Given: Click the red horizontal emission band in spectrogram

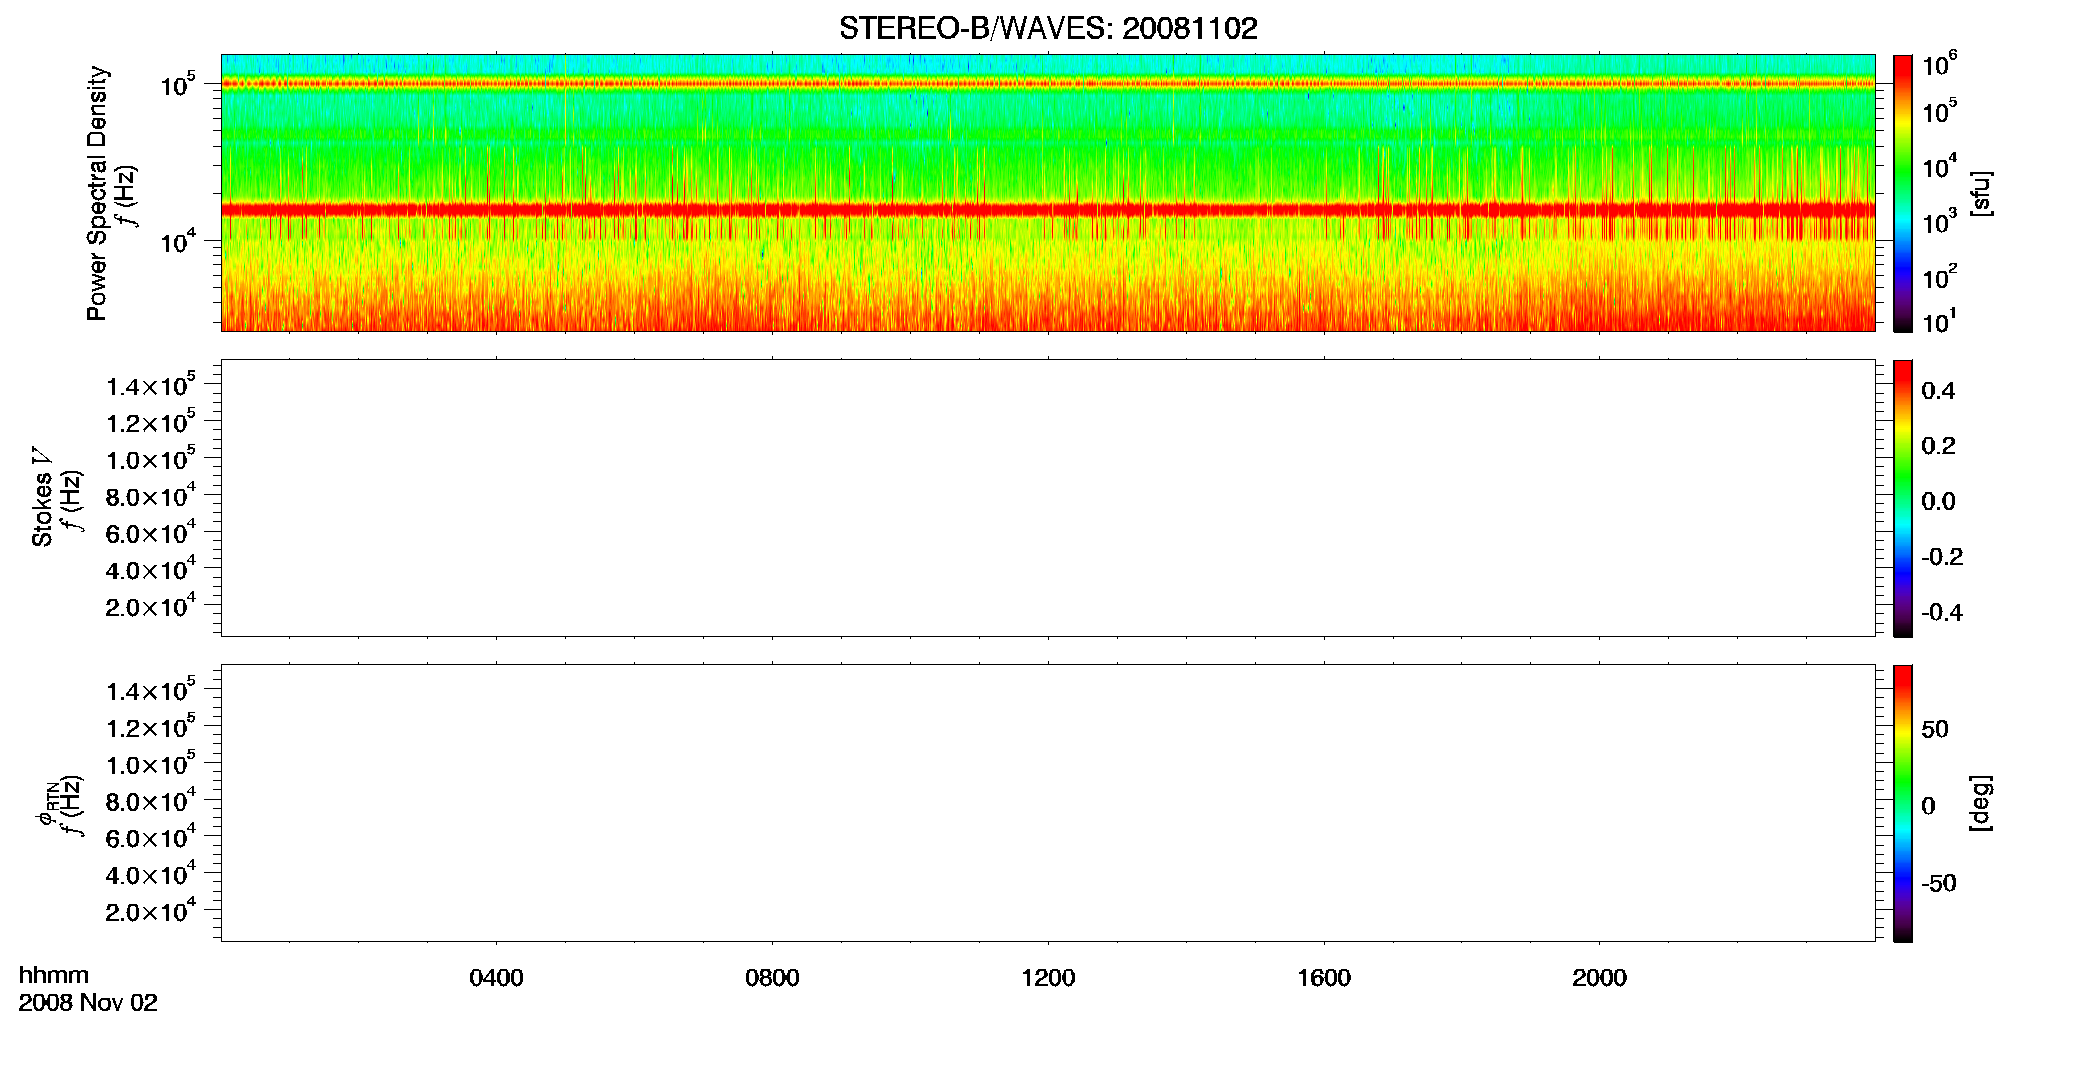Looking at the screenshot, I should tap(1048, 210).
